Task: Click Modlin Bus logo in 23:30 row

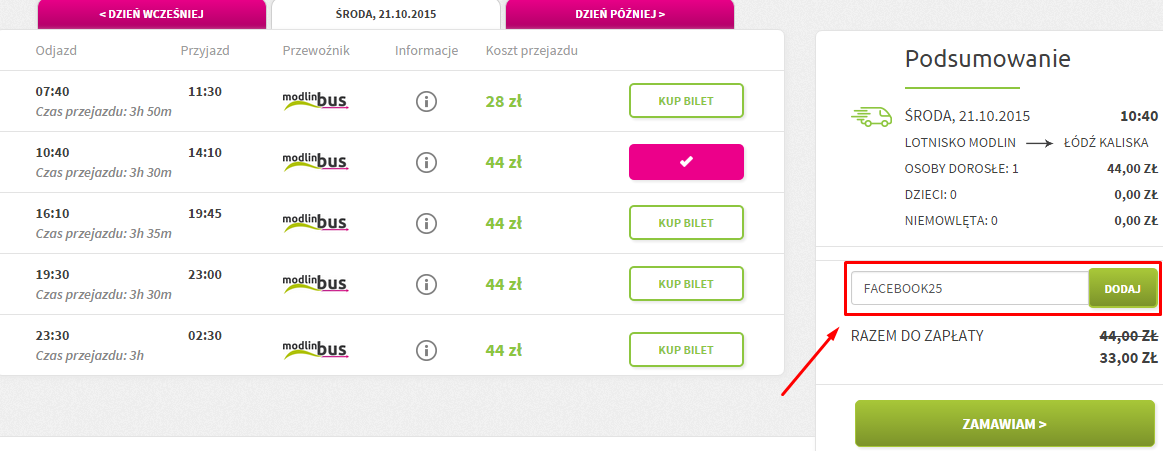Action: 316,347
